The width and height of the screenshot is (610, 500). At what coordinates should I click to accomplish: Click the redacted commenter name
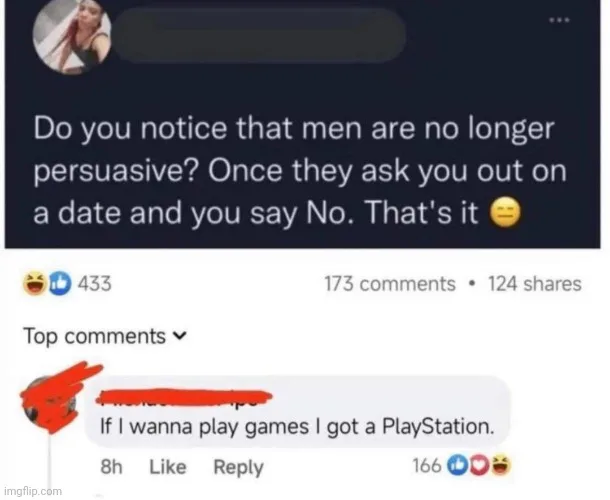pos(184,398)
